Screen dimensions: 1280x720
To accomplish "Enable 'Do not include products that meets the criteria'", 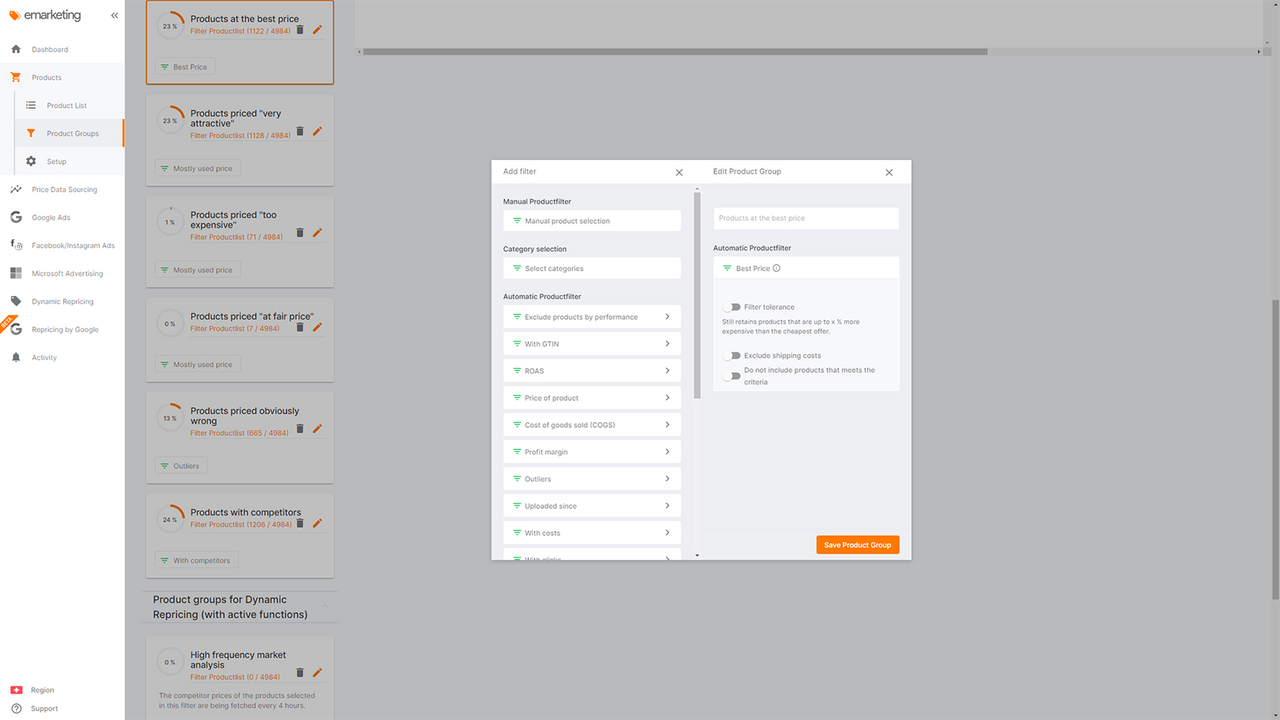I will (x=731, y=375).
